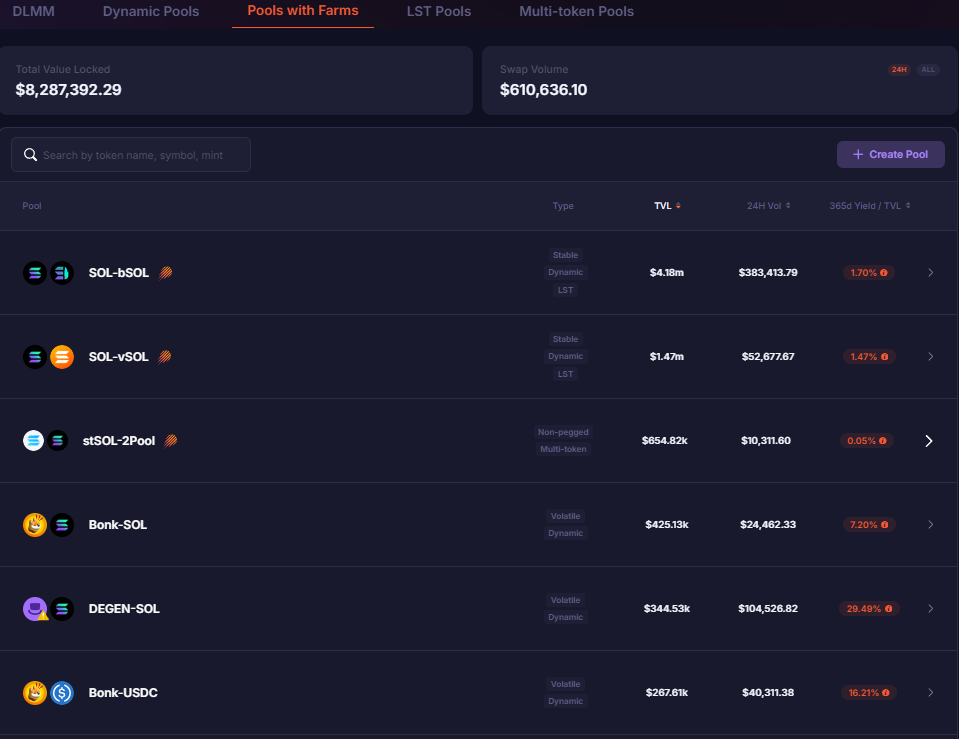The height and width of the screenshot is (739, 959).
Task: Click info icon on 0.05% yield
Action: 883,440
